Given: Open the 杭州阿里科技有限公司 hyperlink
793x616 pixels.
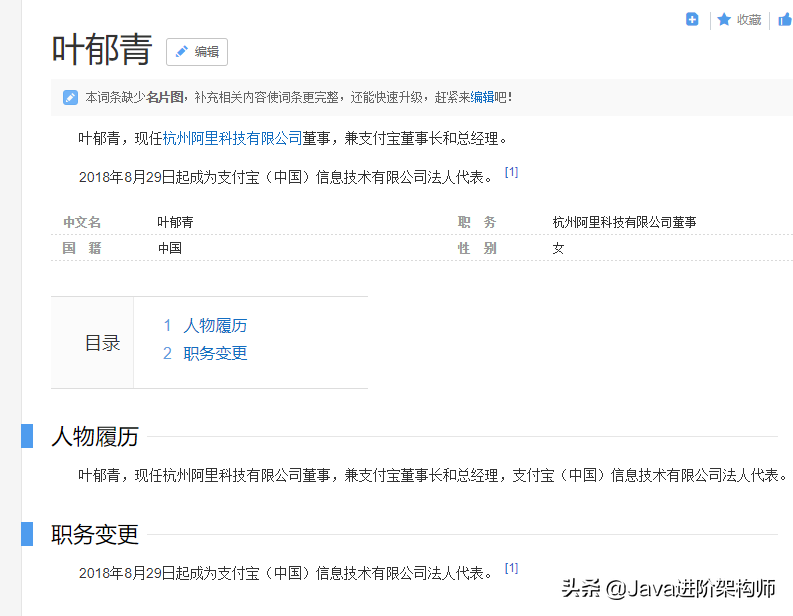Looking at the screenshot, I should click(x=232, y=138).
